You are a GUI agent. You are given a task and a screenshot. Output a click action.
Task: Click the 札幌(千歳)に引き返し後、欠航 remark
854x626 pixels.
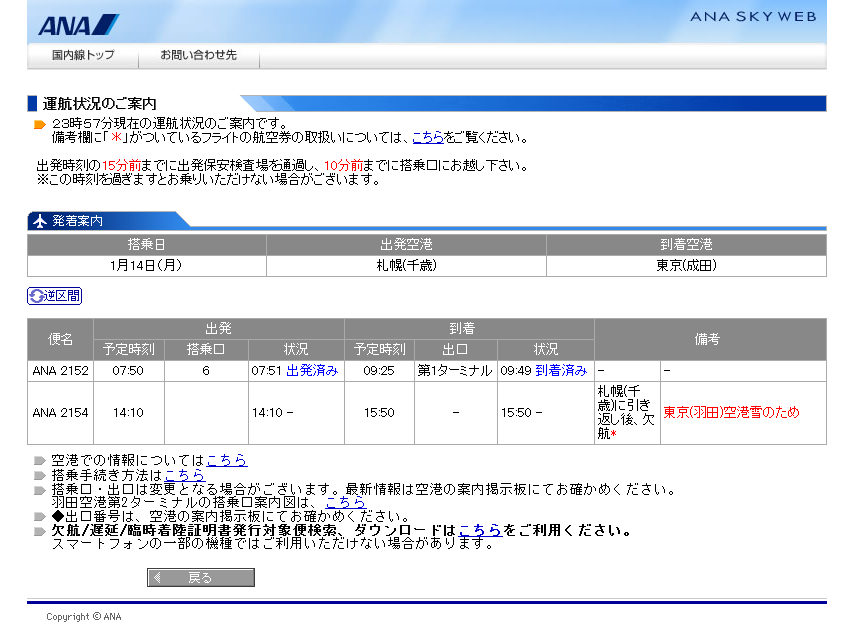coord(626,412)
